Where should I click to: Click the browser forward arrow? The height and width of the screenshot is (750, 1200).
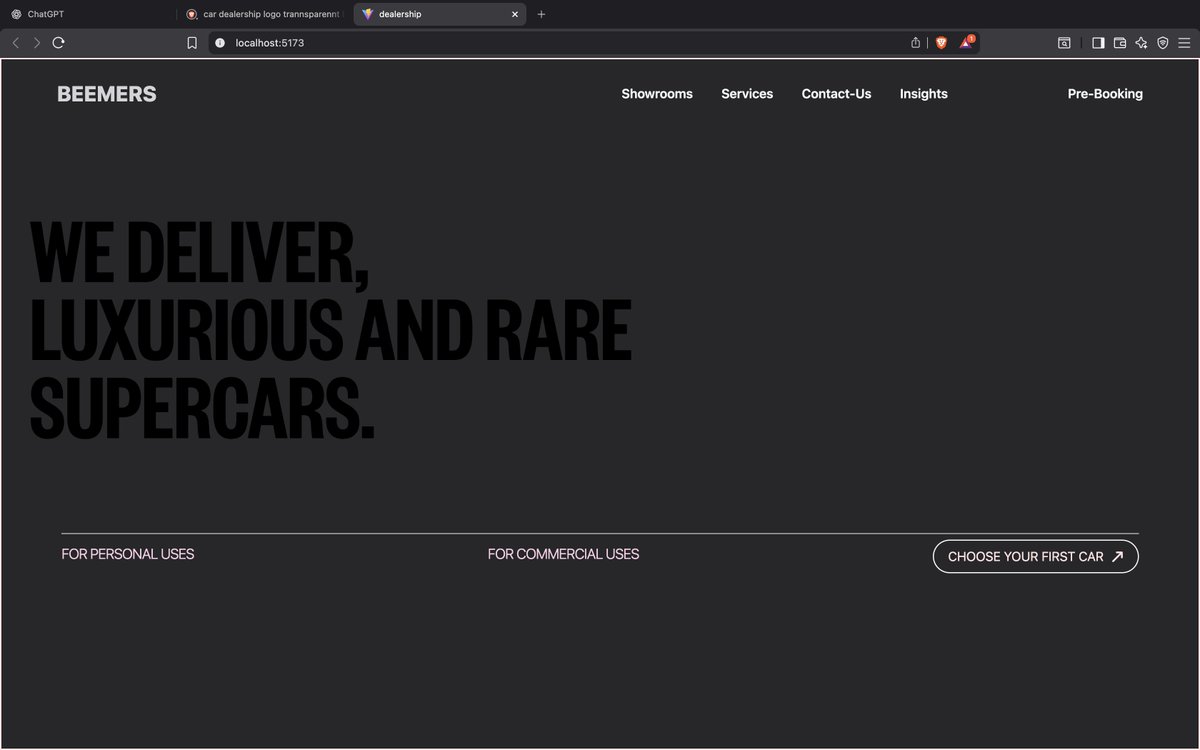tap(37, 43)
